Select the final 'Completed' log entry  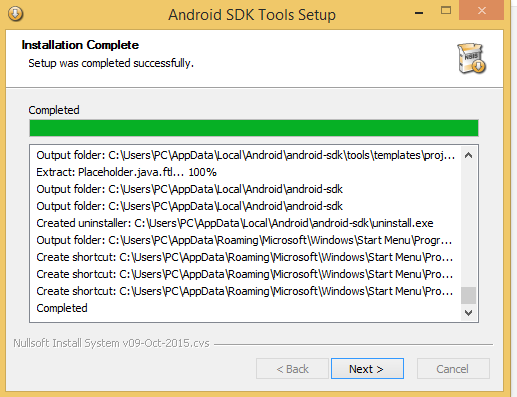click(62, 308)
